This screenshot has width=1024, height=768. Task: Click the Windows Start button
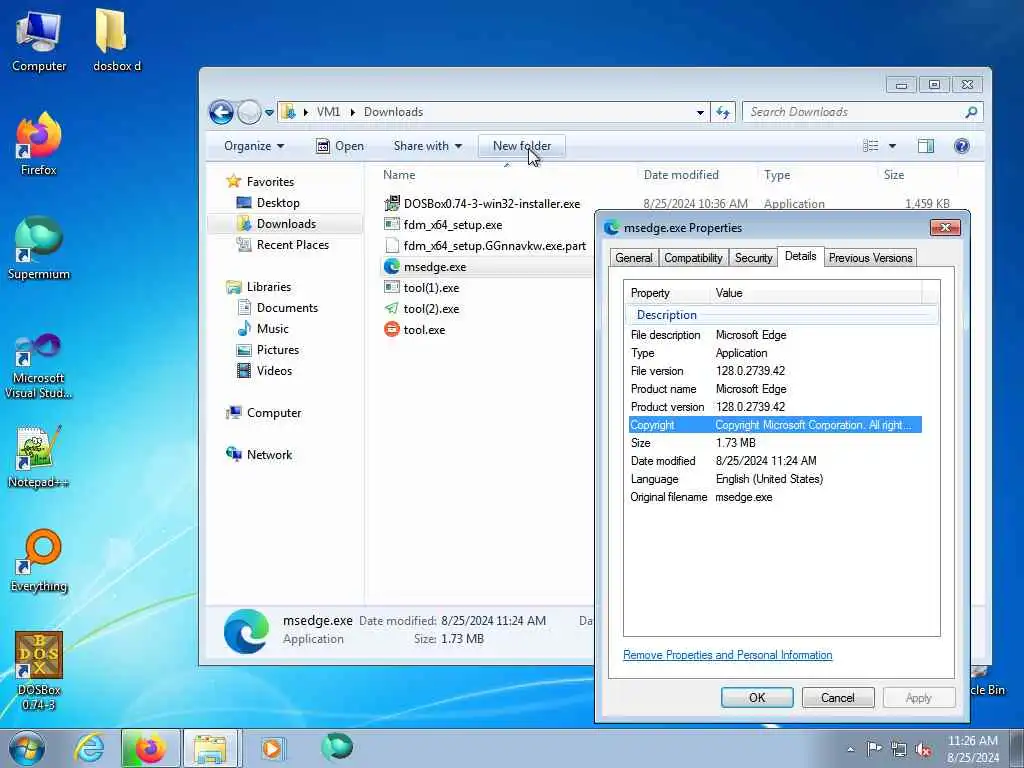tap(27, 748)
